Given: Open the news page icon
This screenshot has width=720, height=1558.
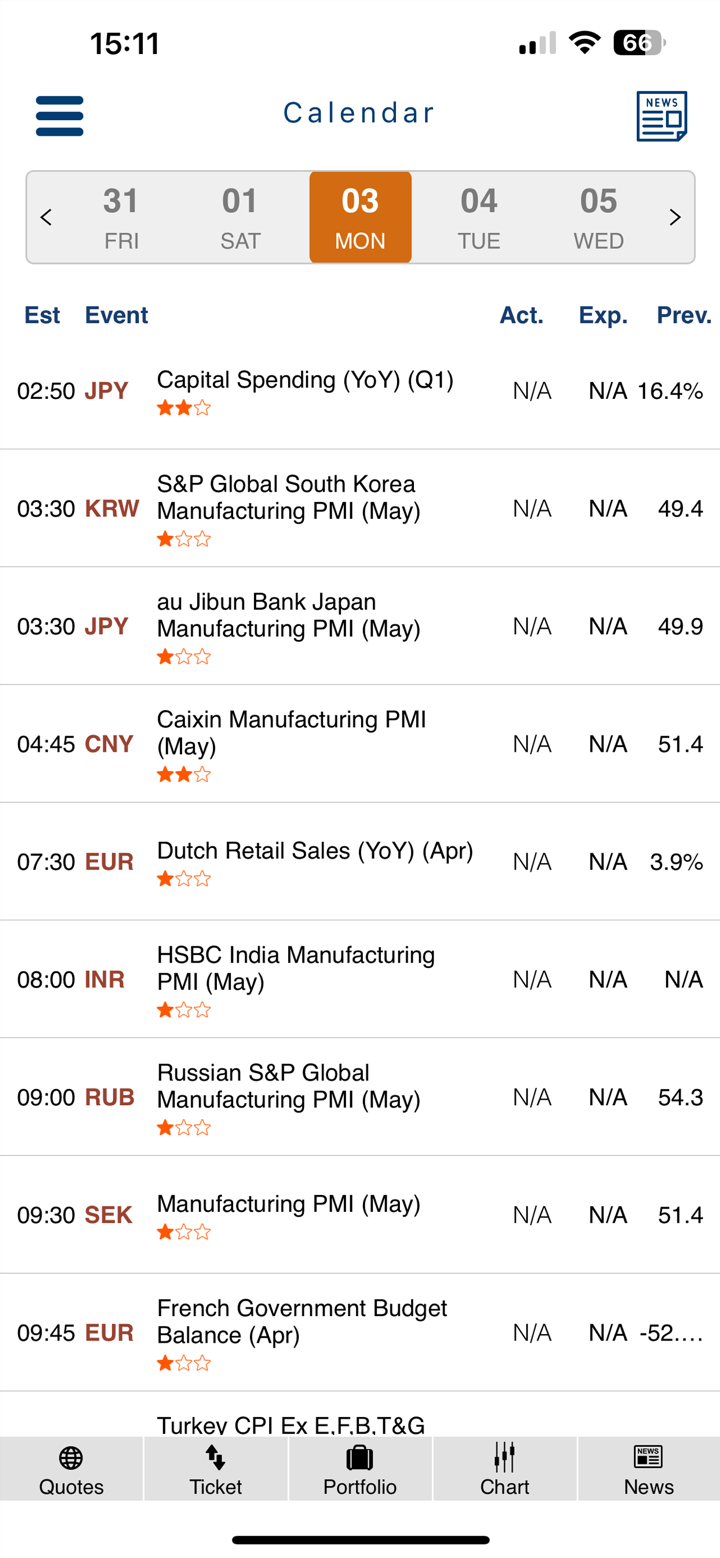Looking at the screenshot, I should click(x=661, y=116).
